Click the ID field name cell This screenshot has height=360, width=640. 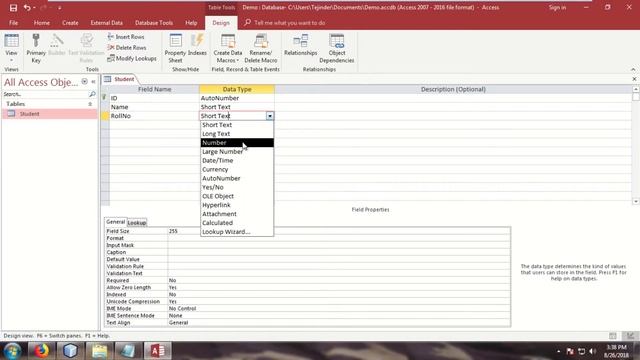[154, 98]
